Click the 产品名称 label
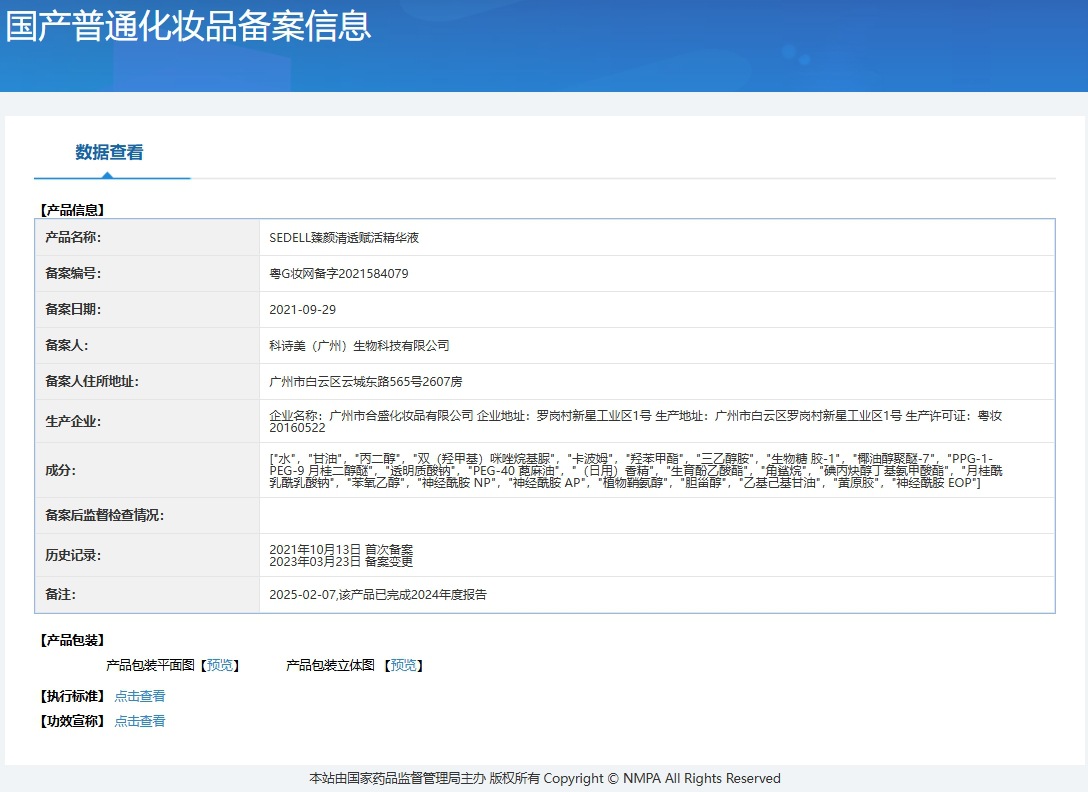Viewport: 1088px width, 792px height. click(73, 237)
